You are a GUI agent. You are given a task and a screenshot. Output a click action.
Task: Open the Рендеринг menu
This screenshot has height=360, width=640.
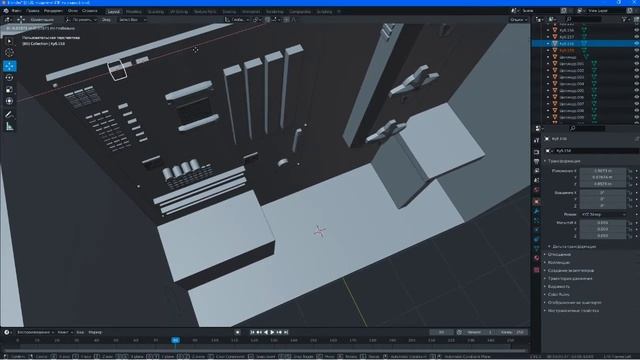(53, 11)
